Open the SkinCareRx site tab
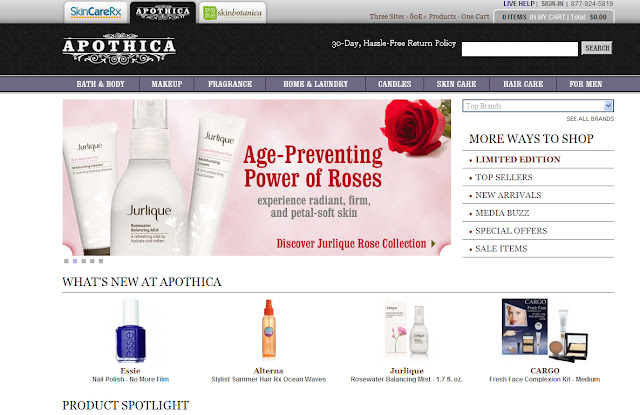This screenshot has height=415, width=640. (x=96, y=12)
